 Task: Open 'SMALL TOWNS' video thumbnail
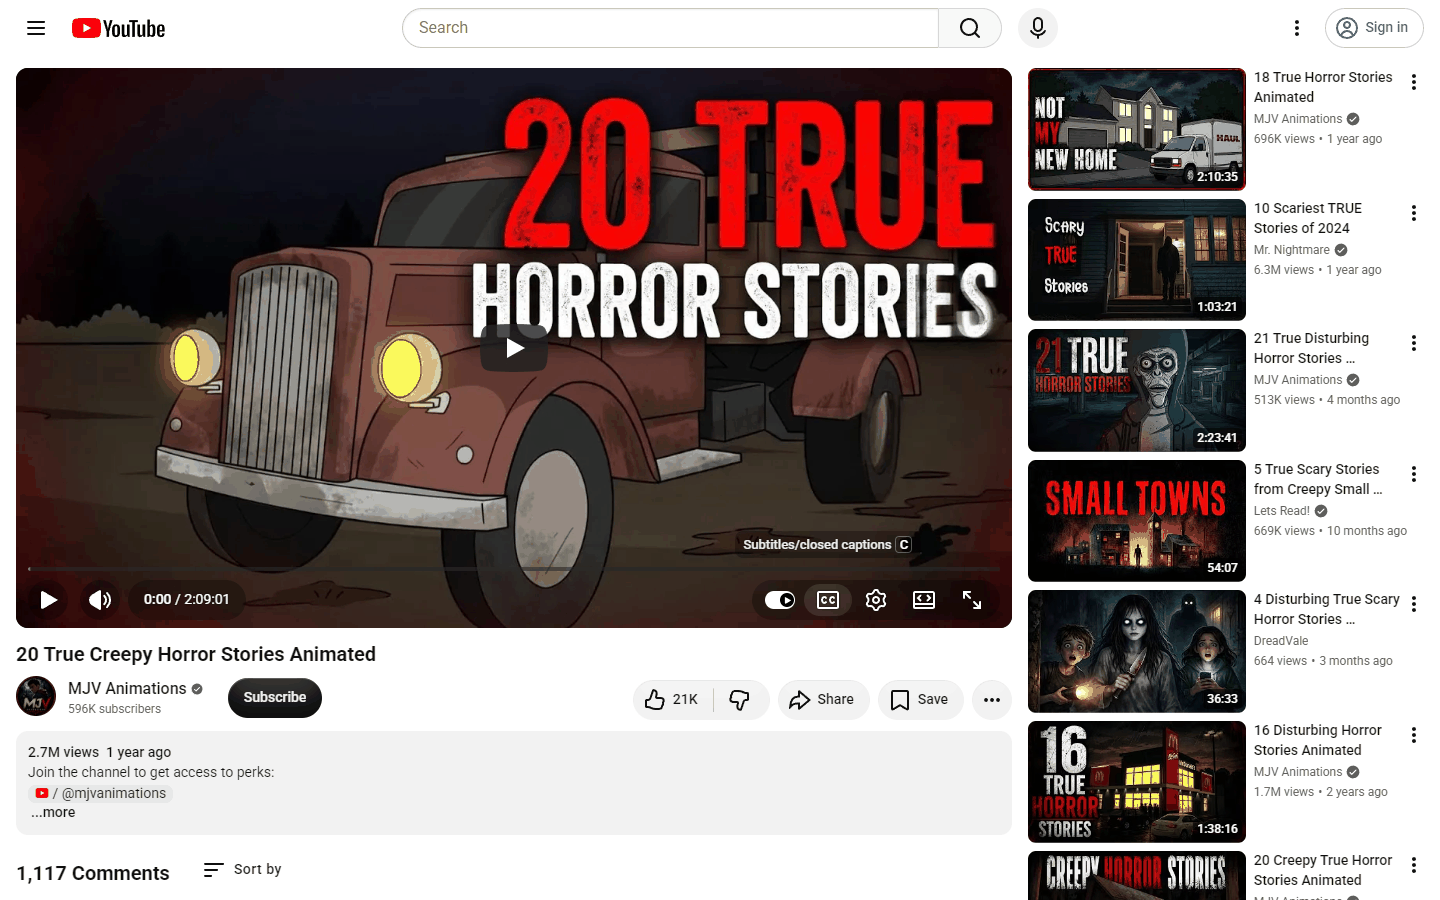[1137, 521]
